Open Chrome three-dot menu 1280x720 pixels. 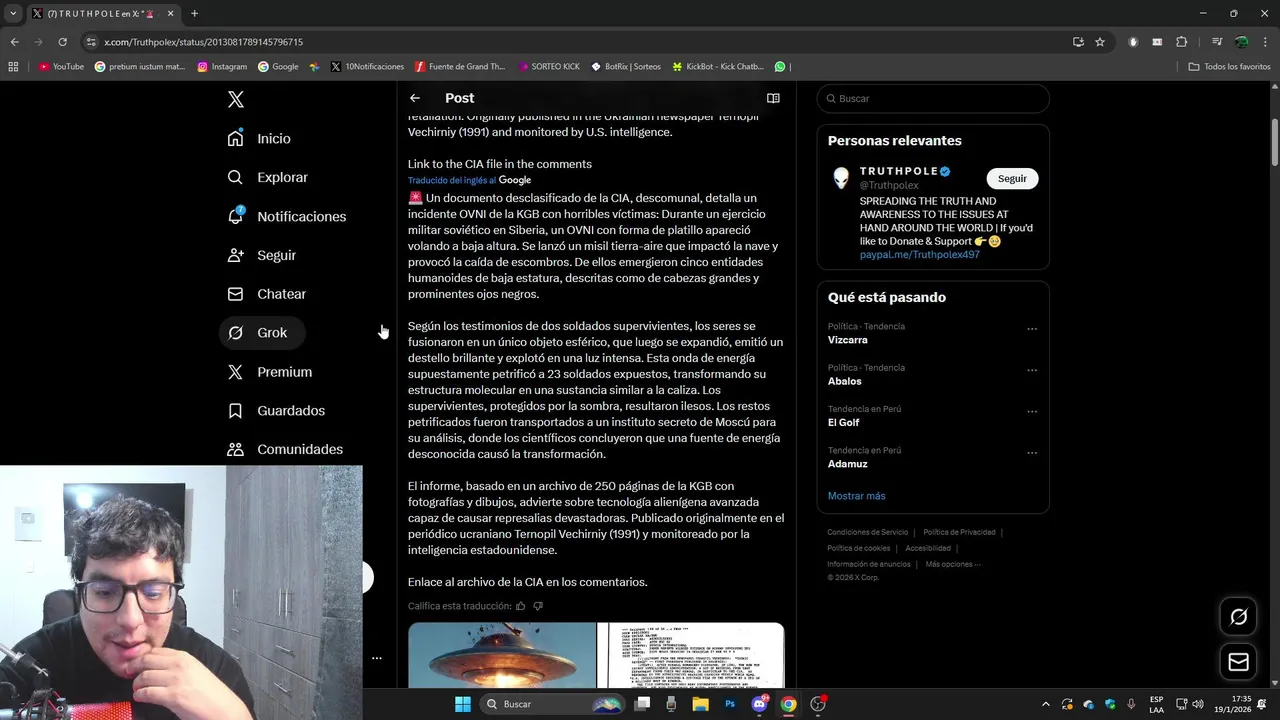pos(1266,42)
